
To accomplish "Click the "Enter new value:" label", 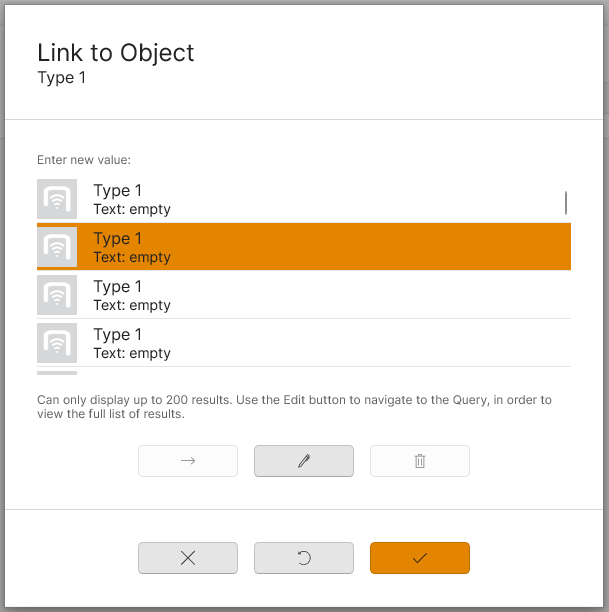I will coord(84,159).
